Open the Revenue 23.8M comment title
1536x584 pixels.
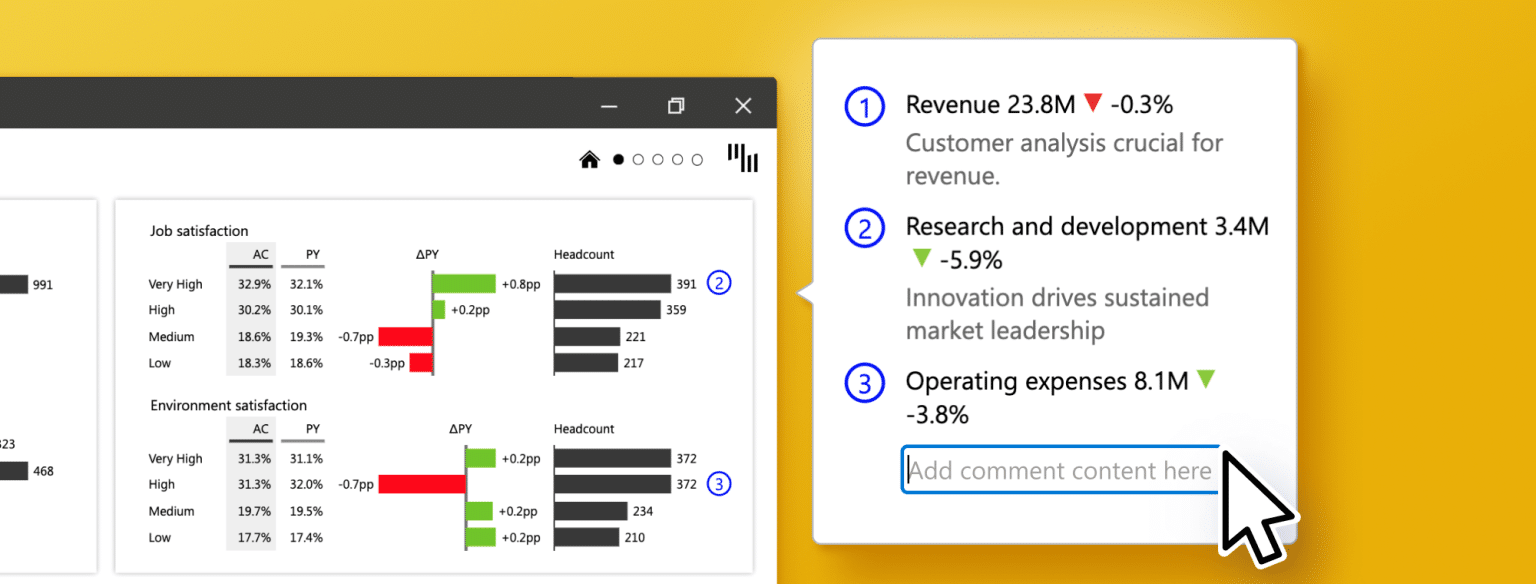tap(989, 104)
